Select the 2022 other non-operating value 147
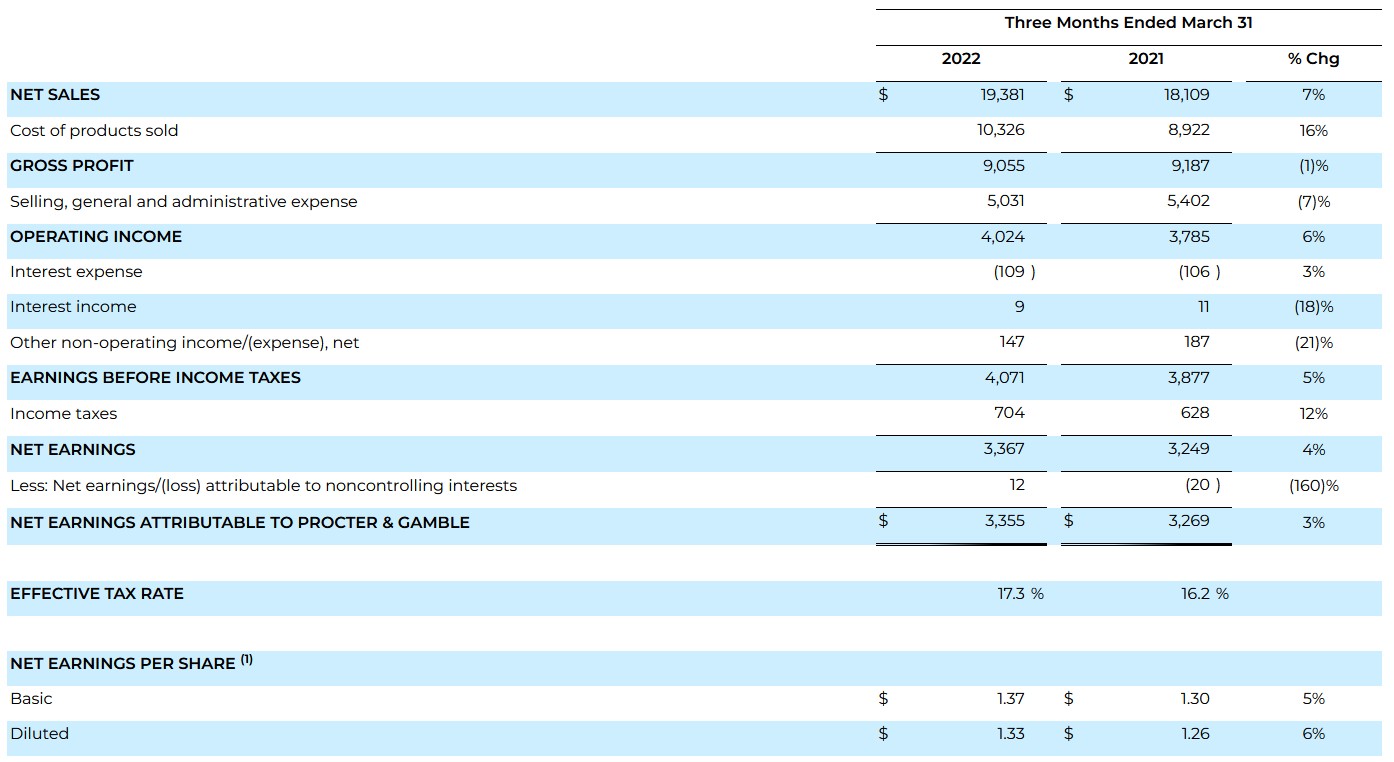The height and width of the screenshot is (762, 1394). tap(1012, 342)
